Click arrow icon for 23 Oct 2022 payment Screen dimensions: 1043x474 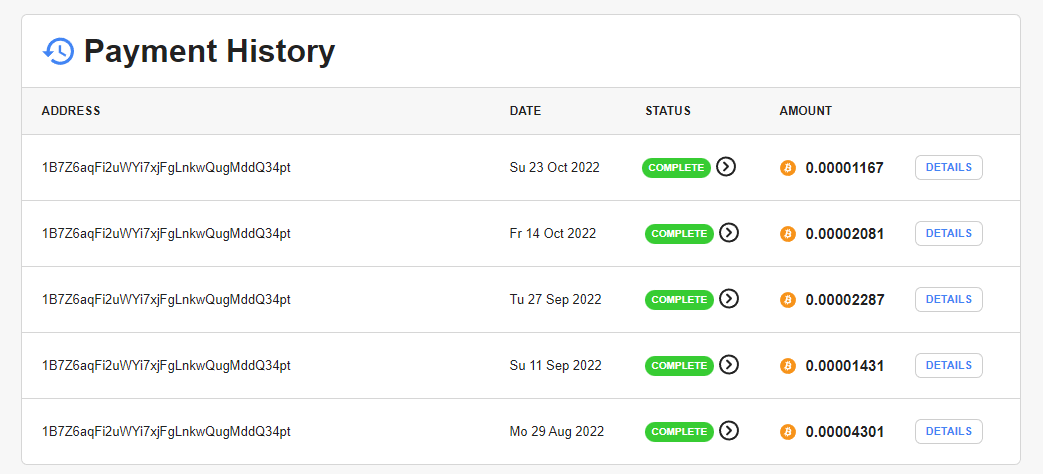click(x=727, y=167)
